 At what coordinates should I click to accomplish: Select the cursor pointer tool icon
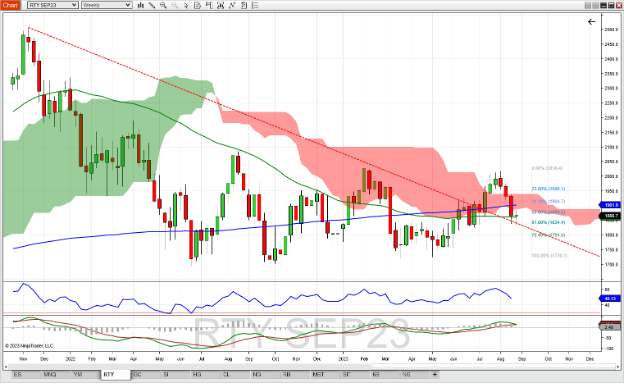[x=186, y=5]
